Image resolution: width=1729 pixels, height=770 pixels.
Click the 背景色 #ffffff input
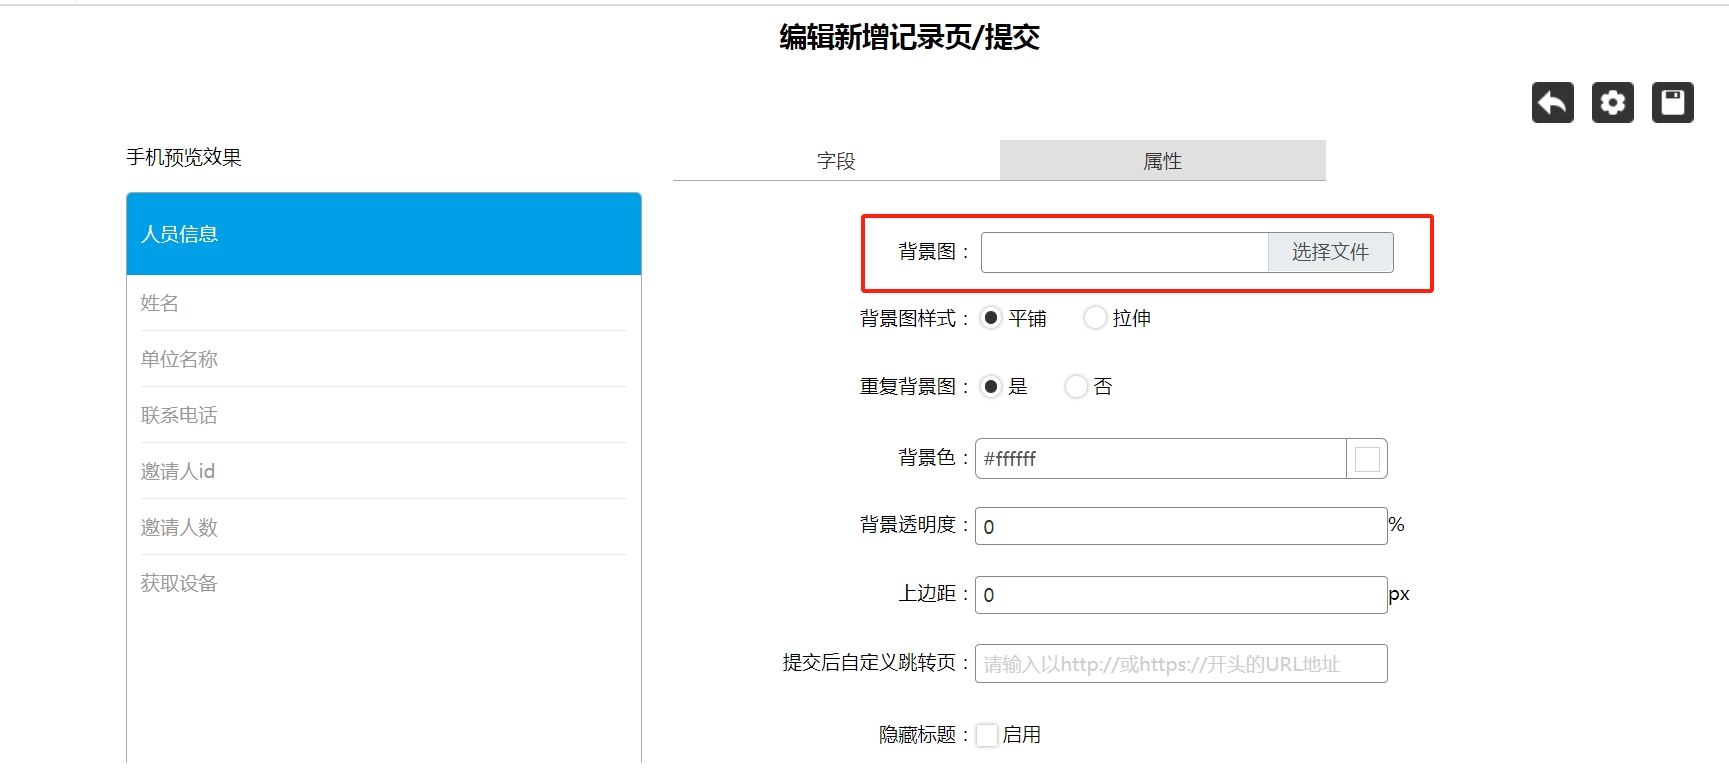pyautogui.click(x=1161, y=458)
